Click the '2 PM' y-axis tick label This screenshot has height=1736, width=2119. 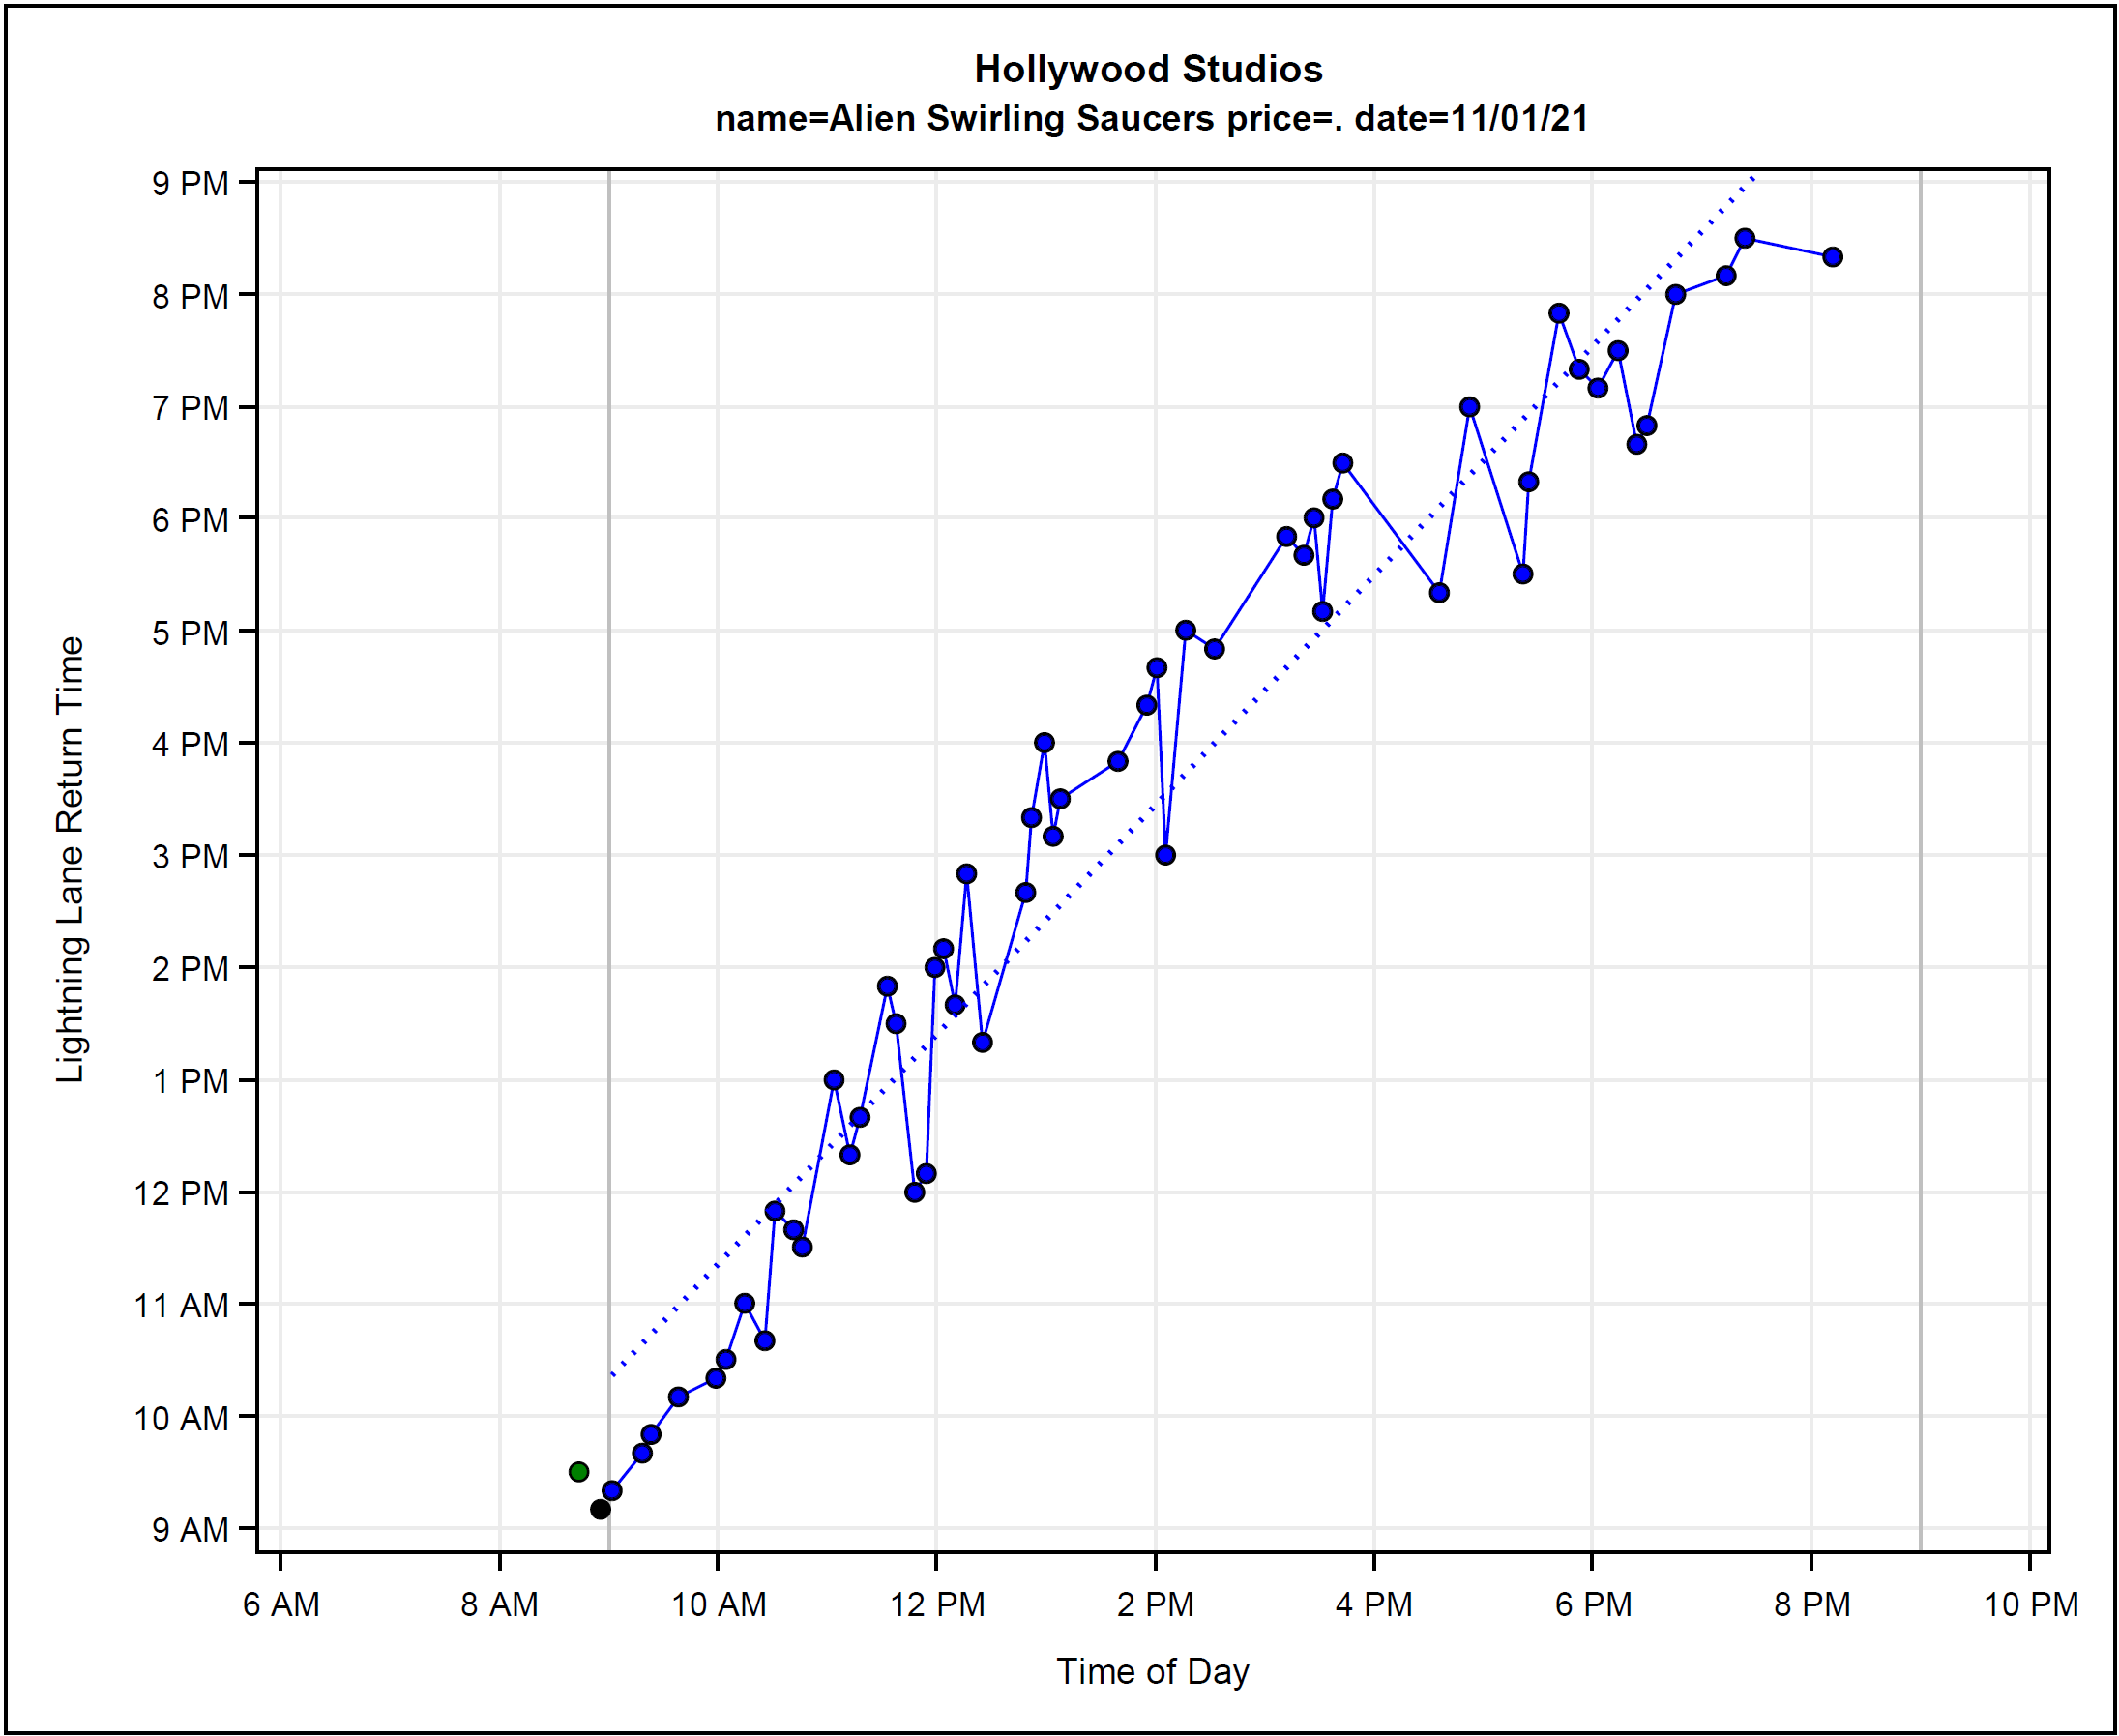click(190, 968)
